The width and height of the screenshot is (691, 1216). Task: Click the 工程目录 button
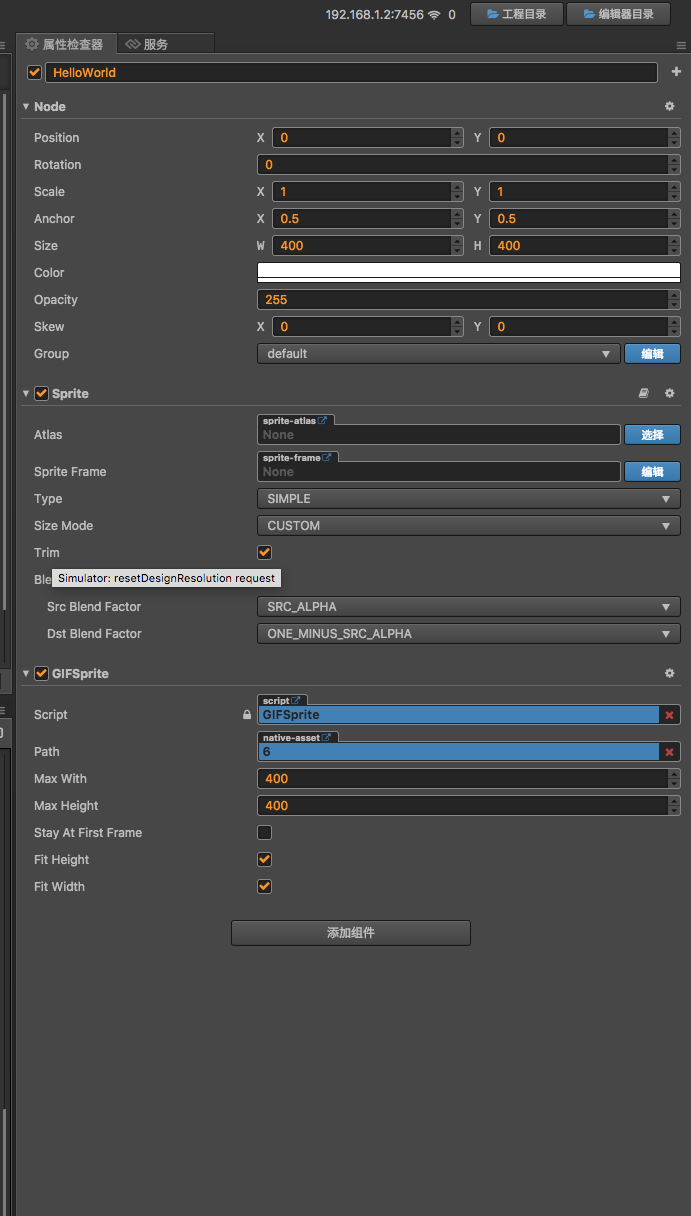click(517, 14)
